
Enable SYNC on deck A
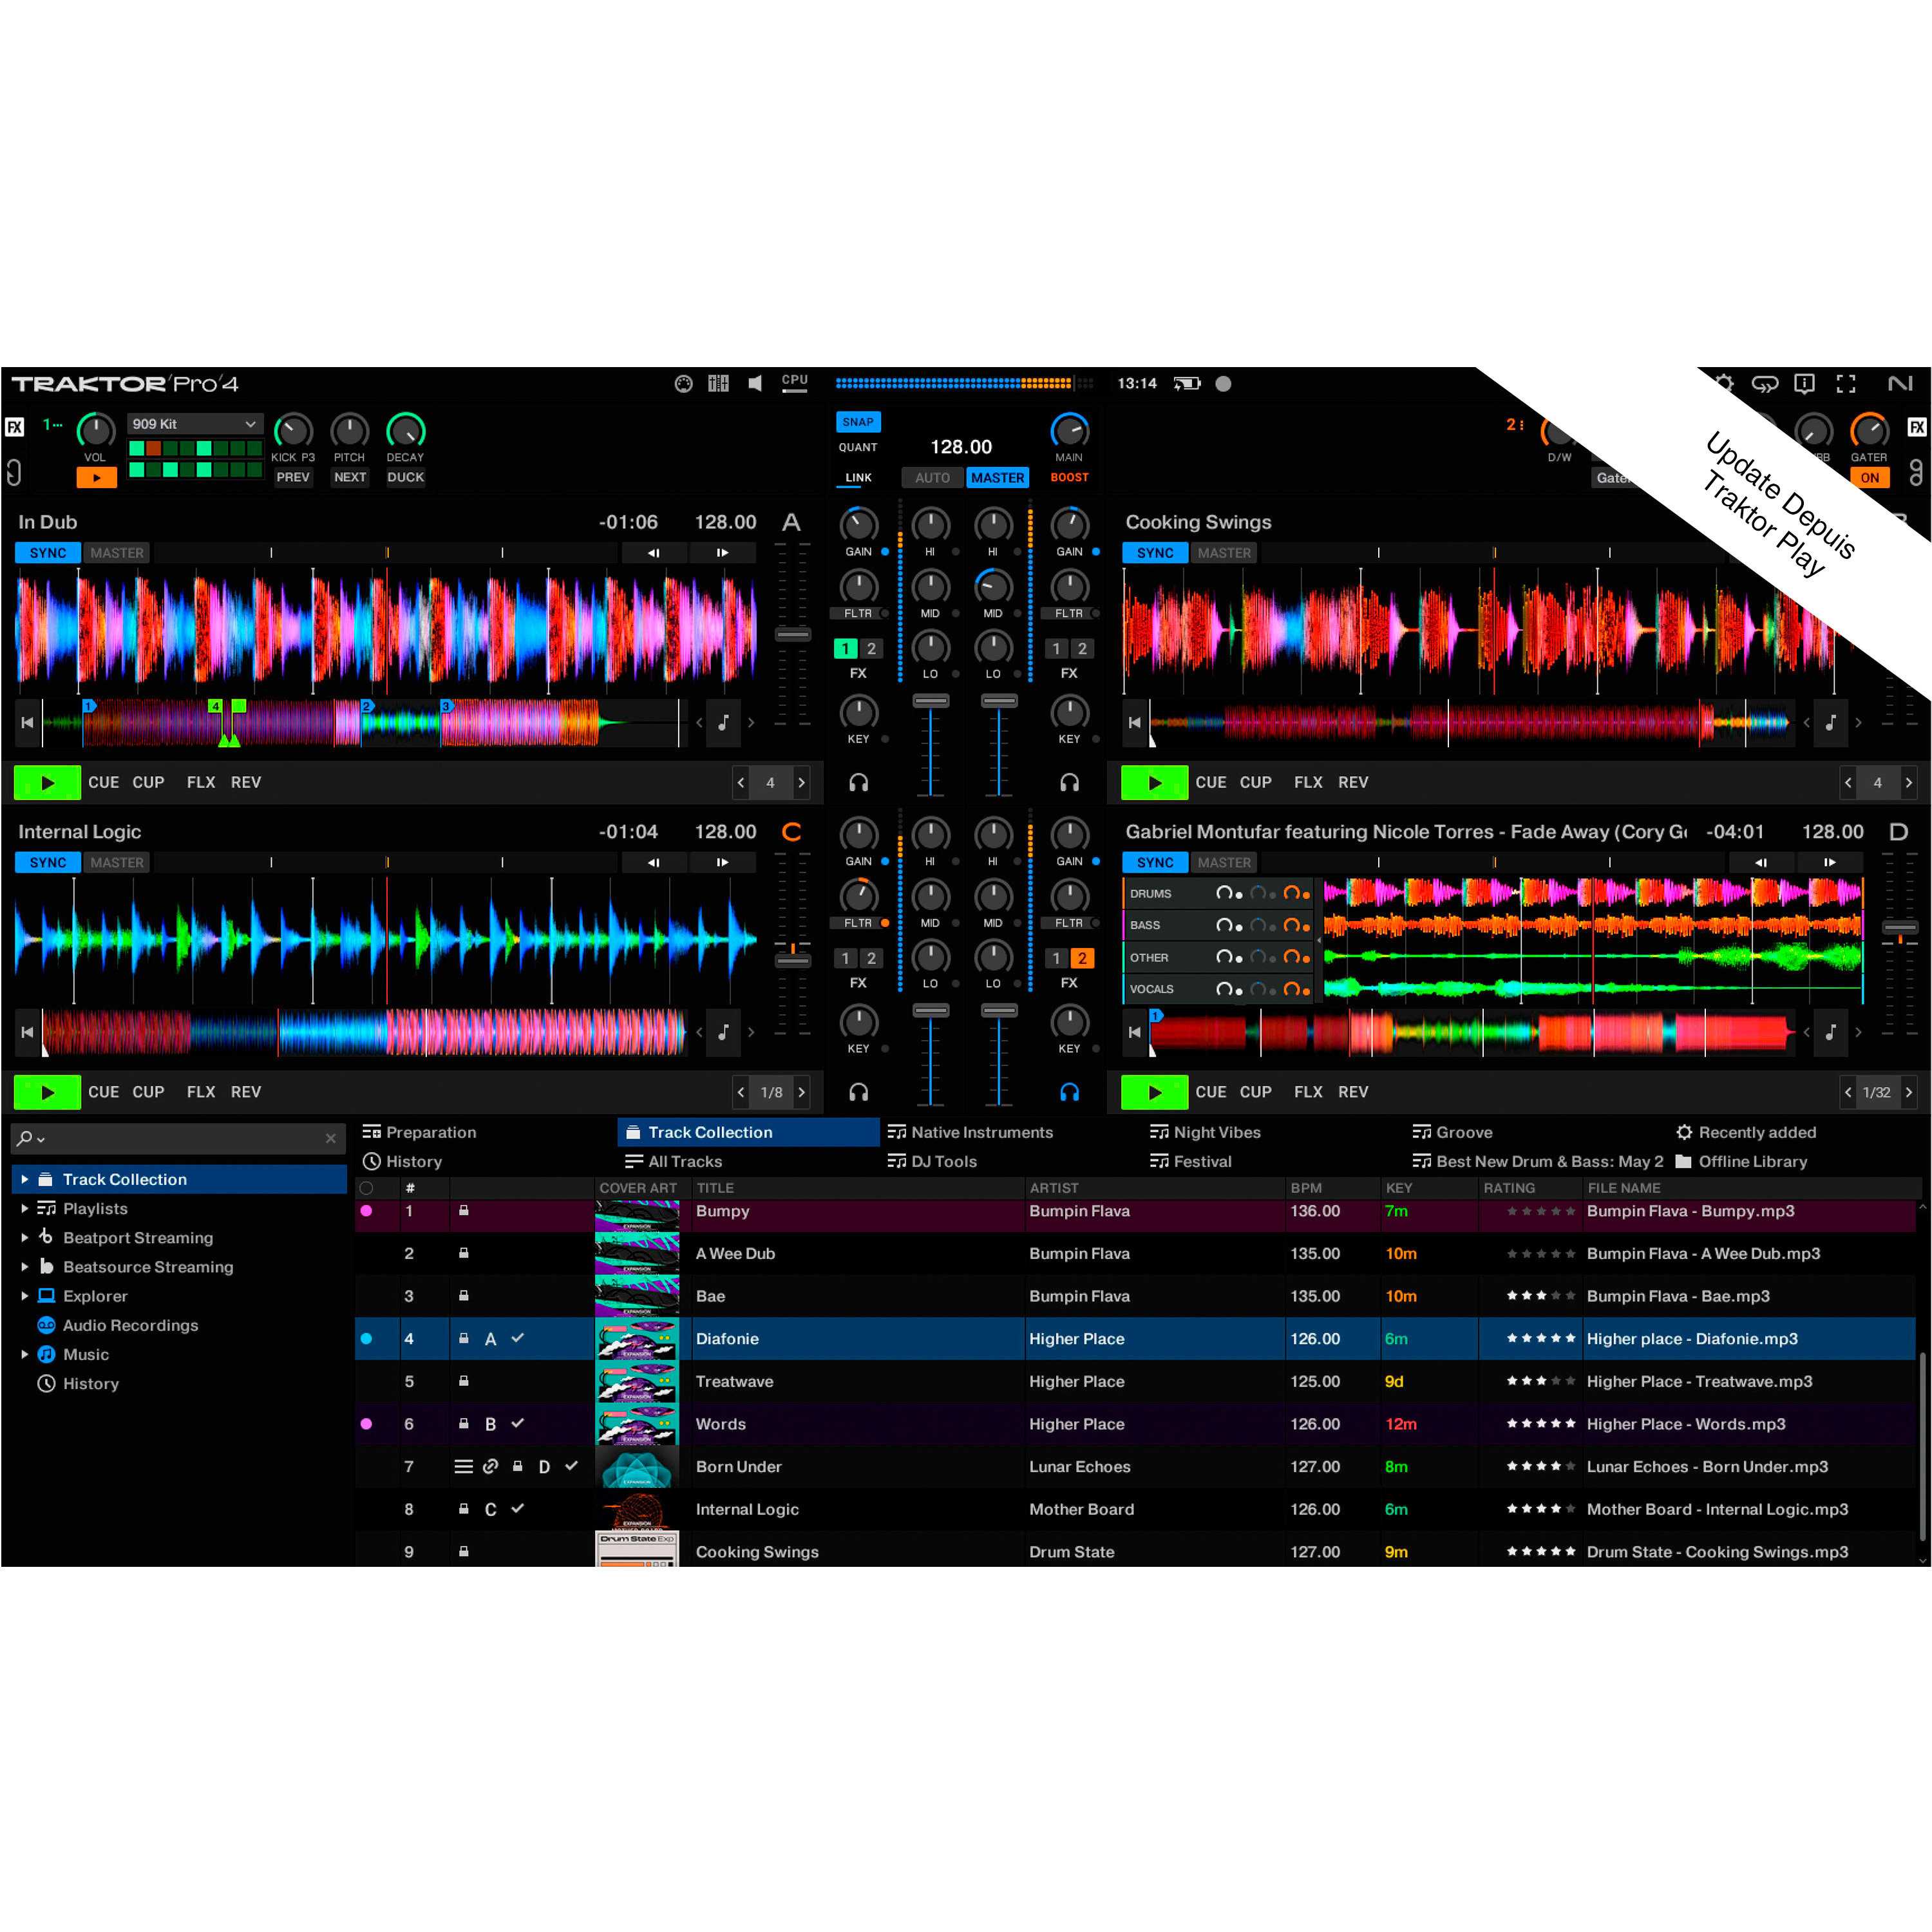47,552
